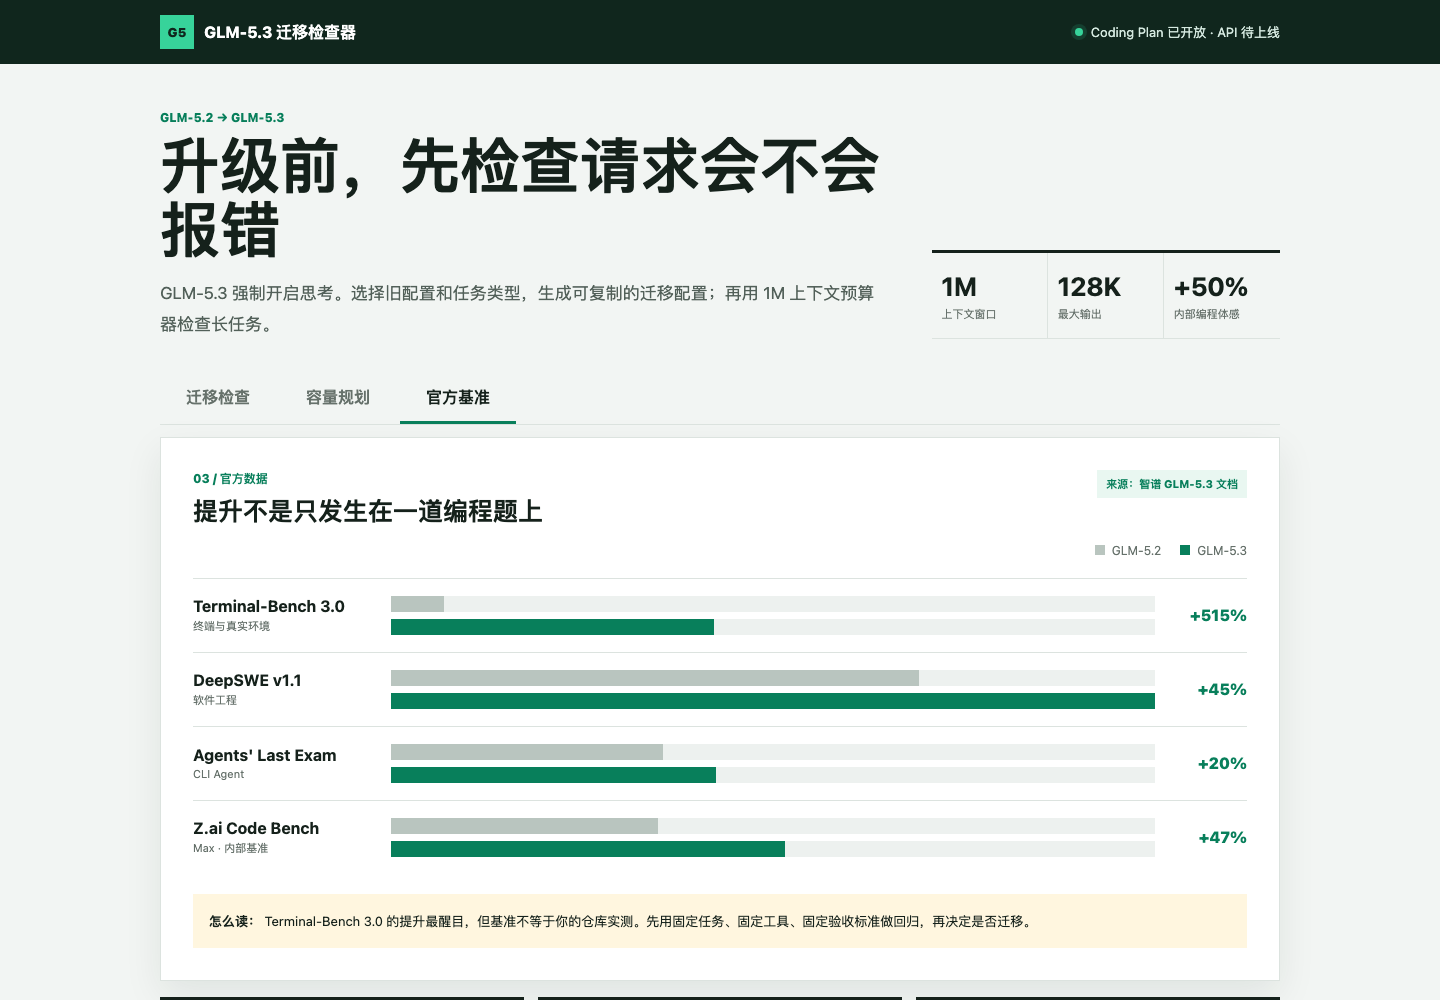Click the 上下文窗口 stat caption

(968, 314)
